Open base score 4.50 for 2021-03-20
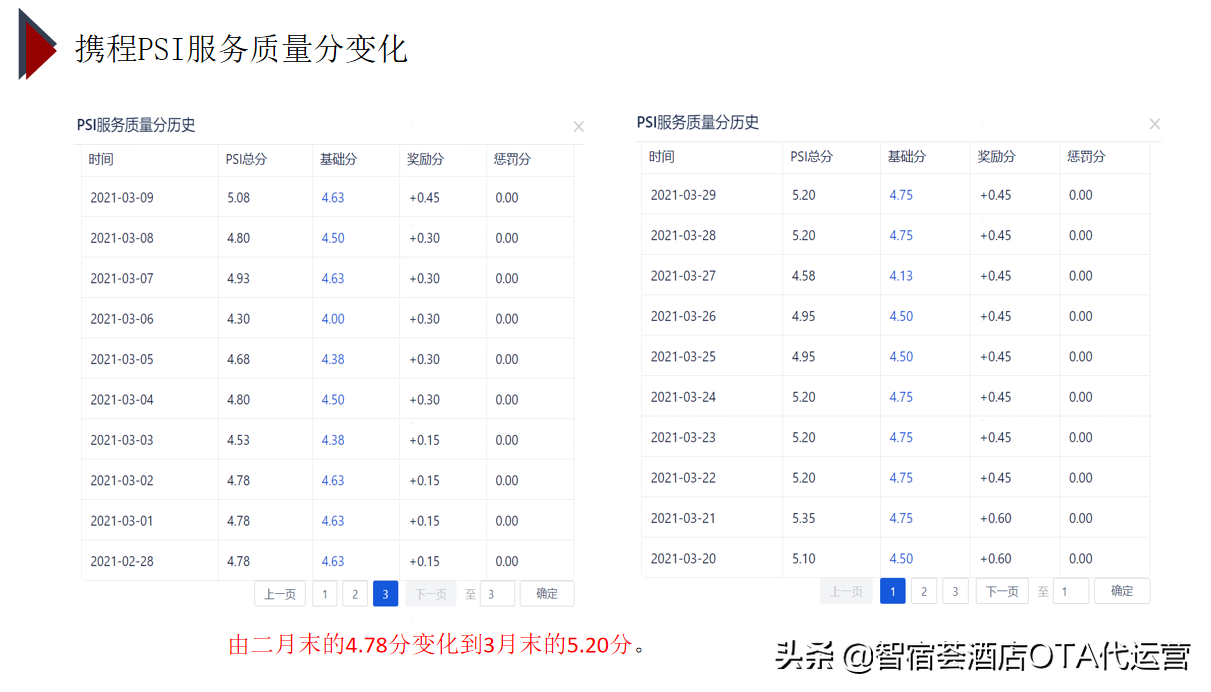 [901, 558]
